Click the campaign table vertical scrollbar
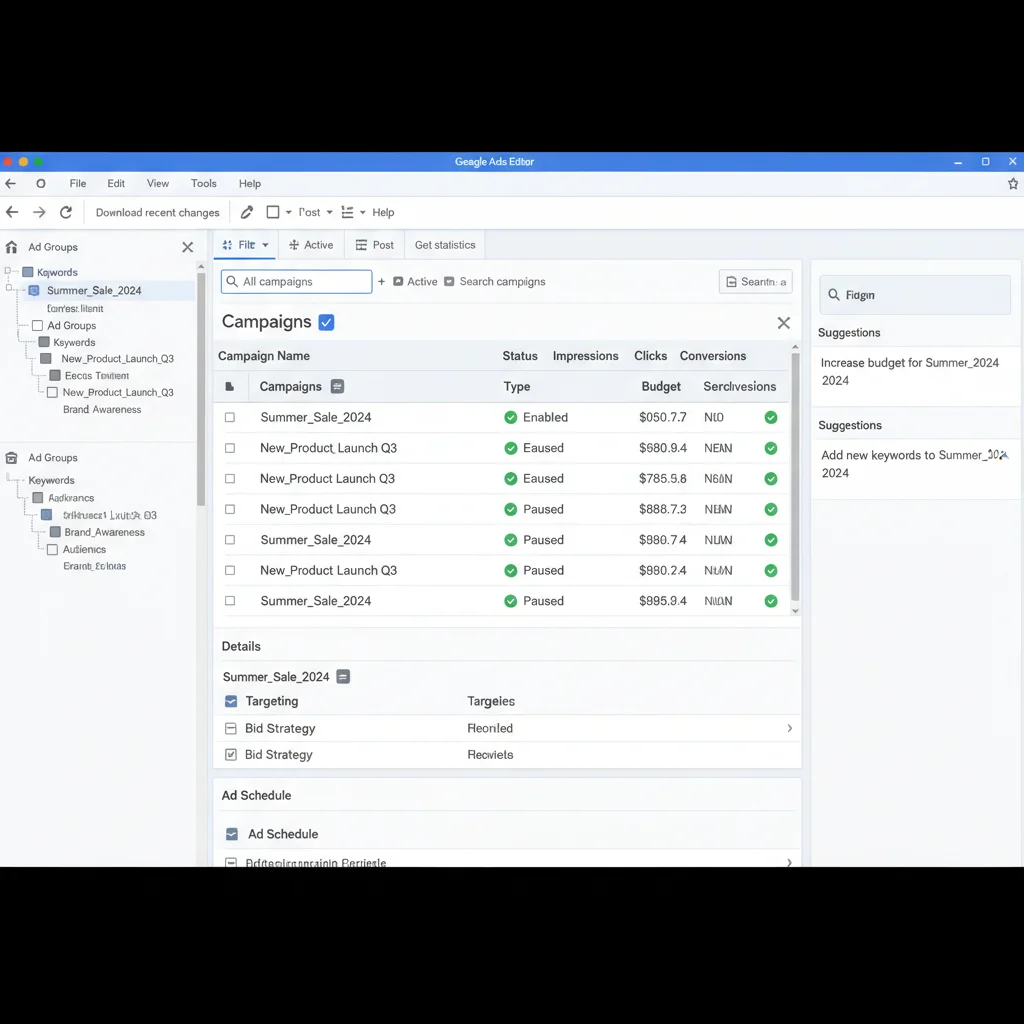1024x1024 pixels. coord(795,477)
